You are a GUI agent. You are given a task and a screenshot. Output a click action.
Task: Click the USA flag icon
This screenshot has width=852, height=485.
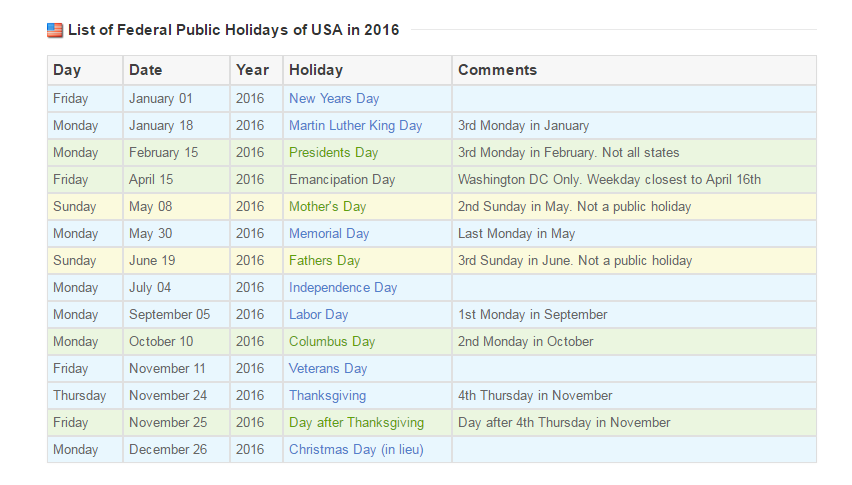point(55,30)
